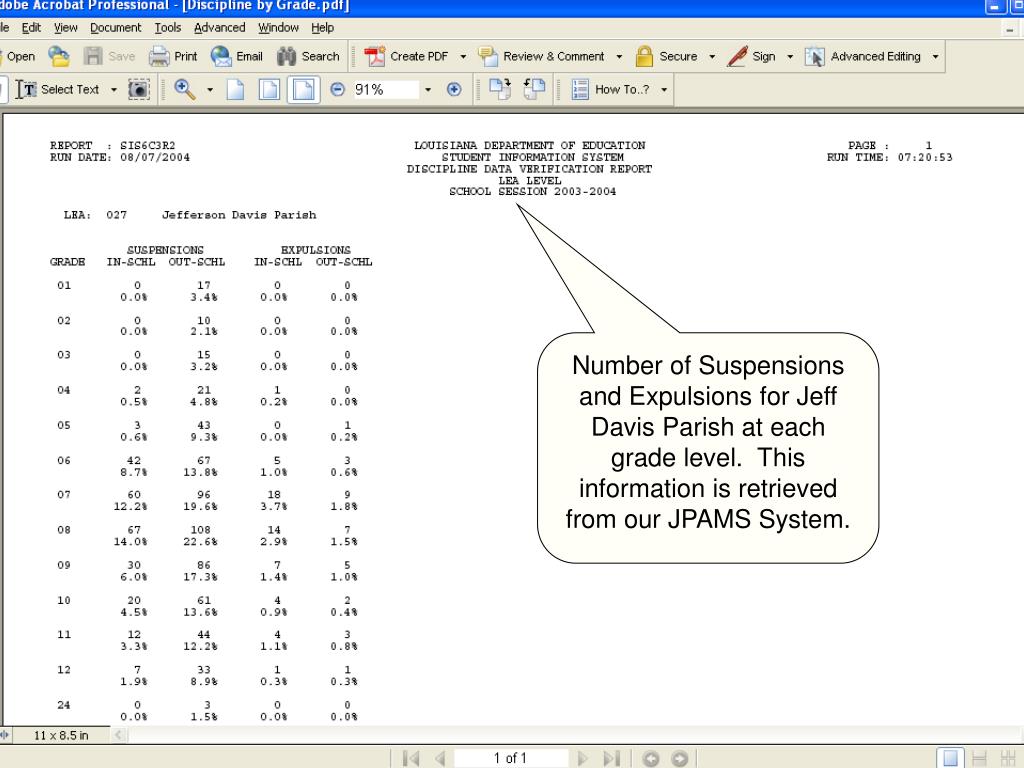Image resolution: width=1024 pixels, height=768 pixels.
Task: Go to the last page
Action: (x=611, y=758)
